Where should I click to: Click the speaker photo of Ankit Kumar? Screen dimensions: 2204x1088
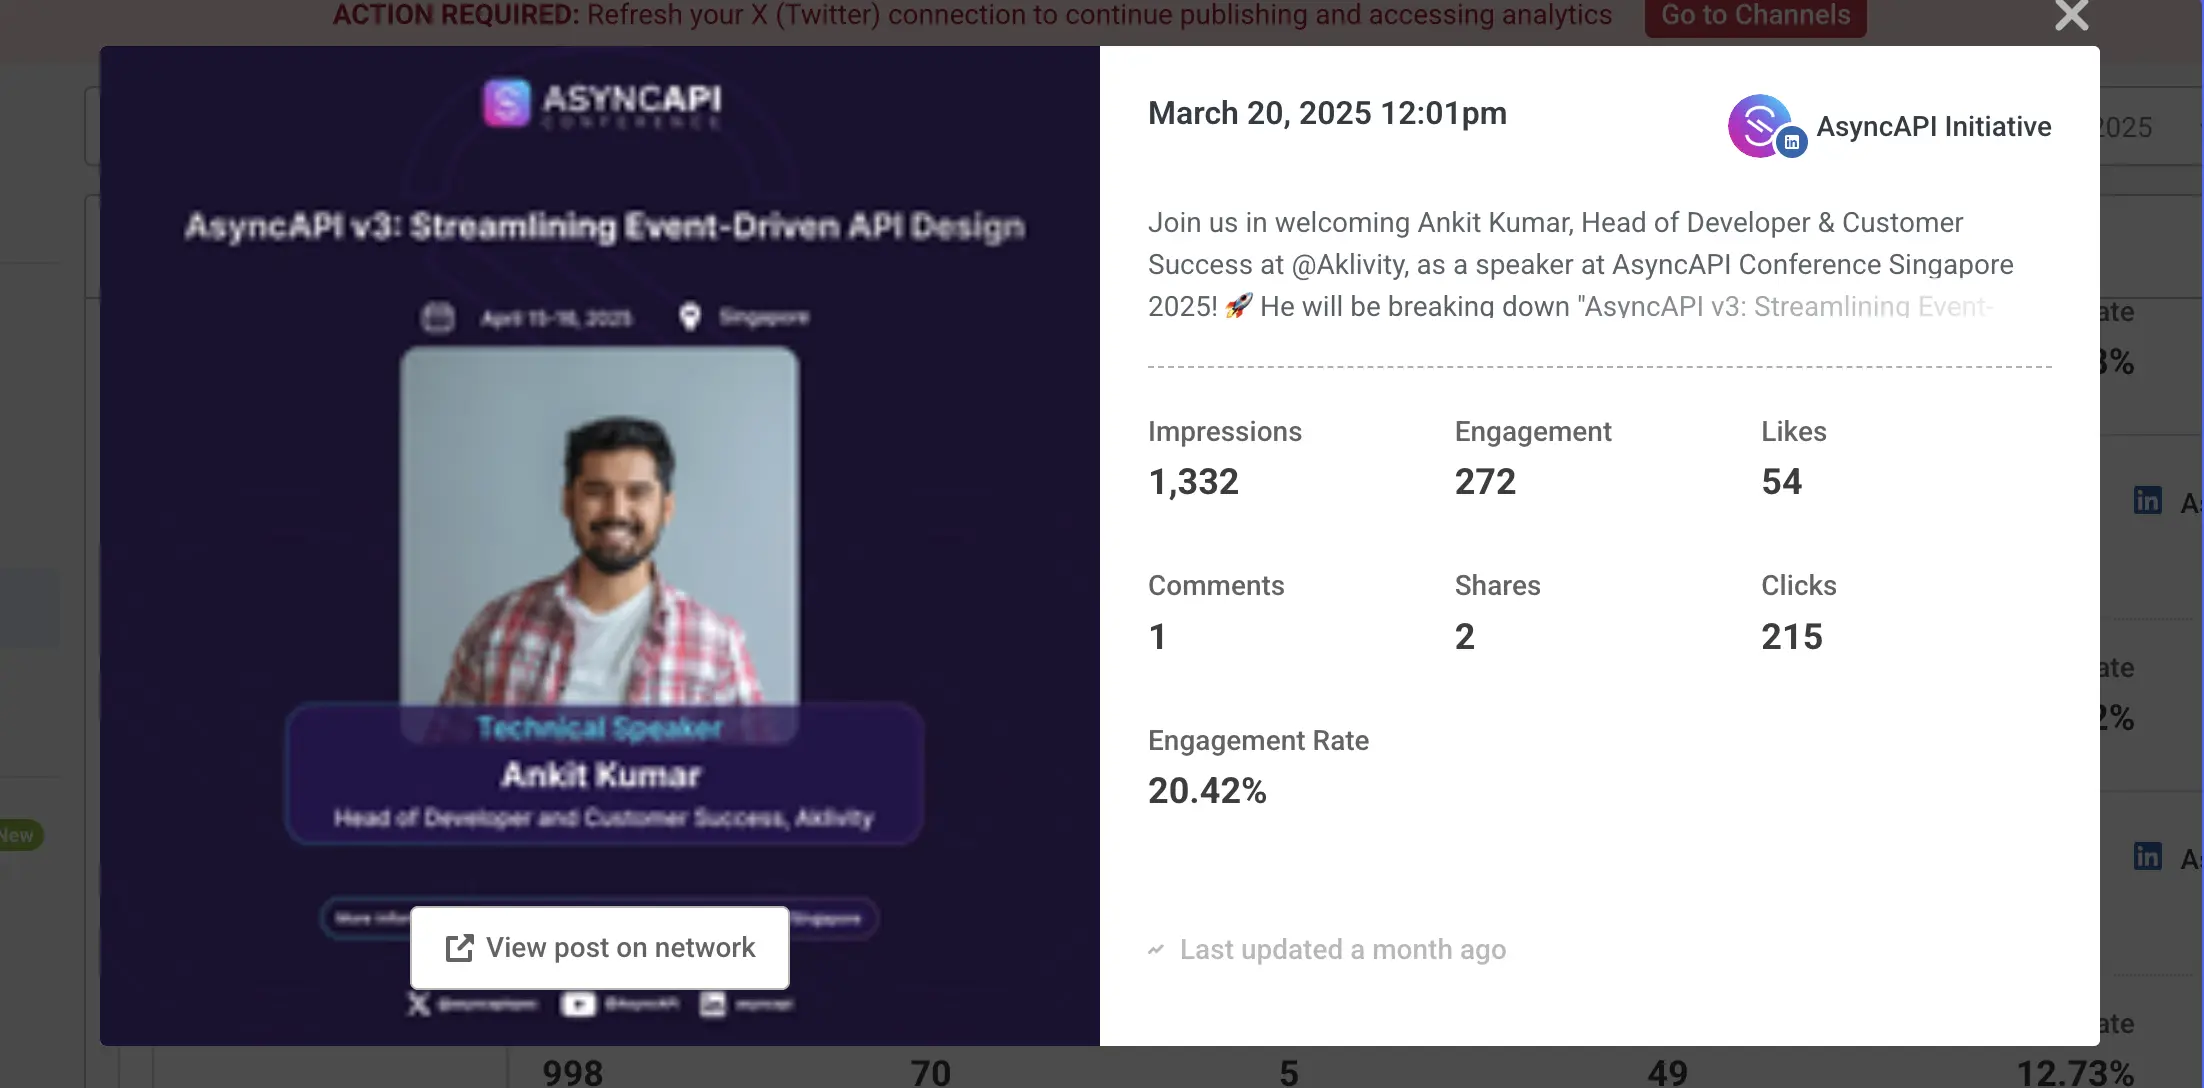[600, 520]
